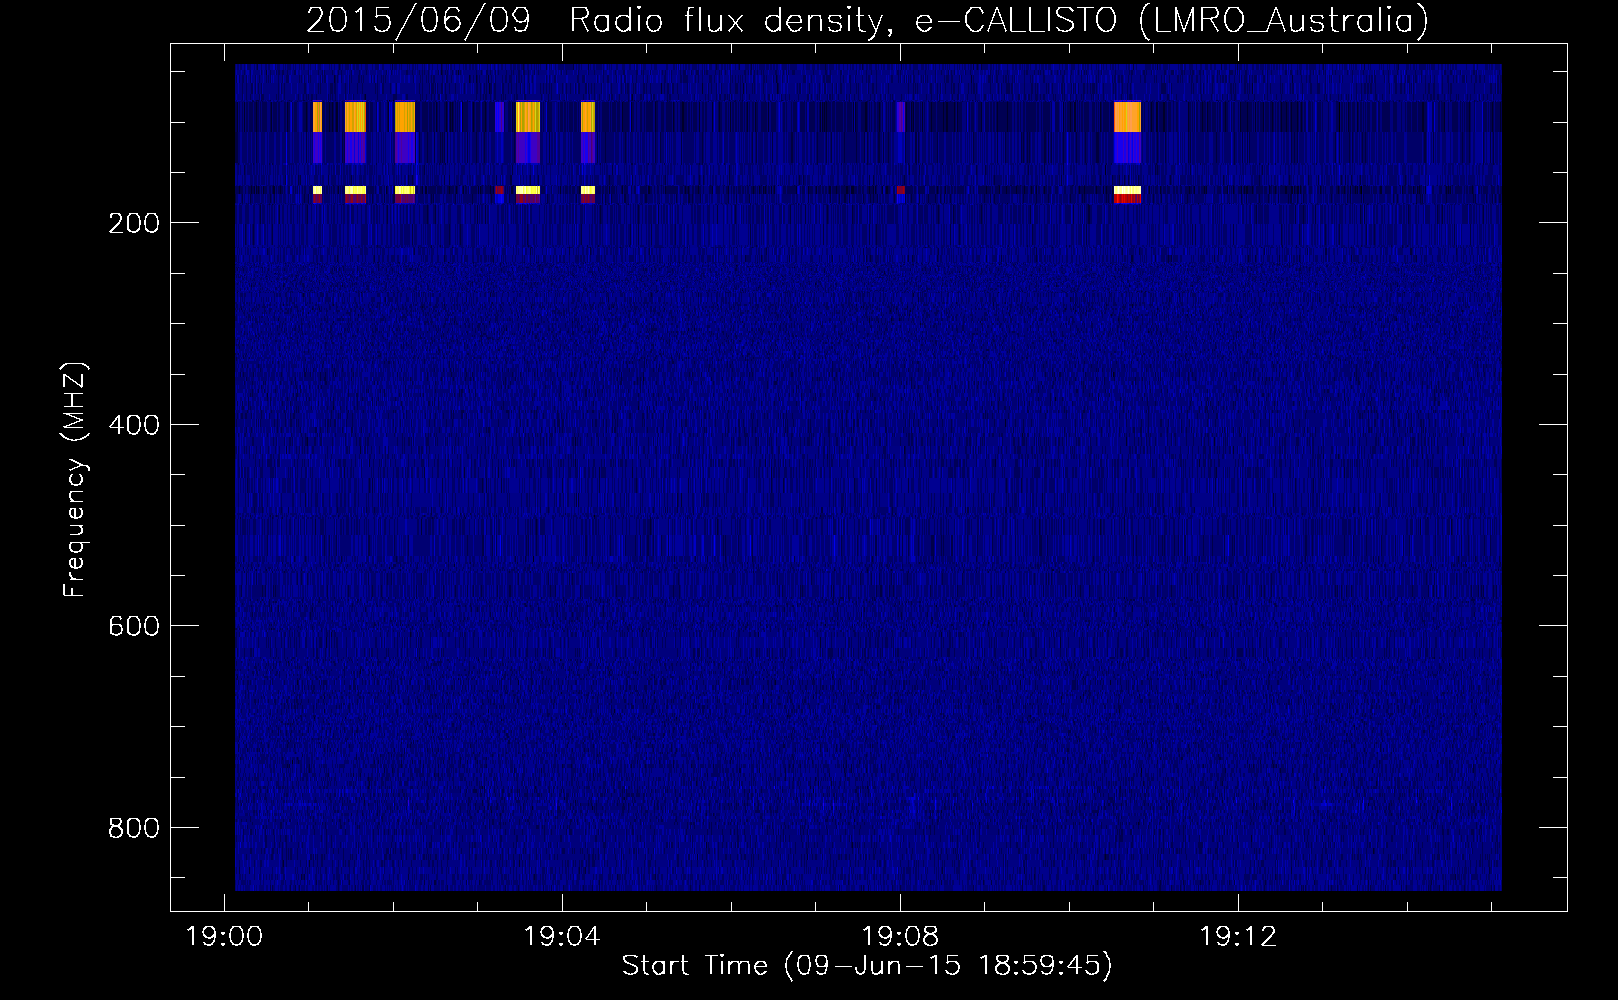This screenshot has width=1618, height=1000.
Task: Click the 200 frequency tick label
Action: pos(133,223)
